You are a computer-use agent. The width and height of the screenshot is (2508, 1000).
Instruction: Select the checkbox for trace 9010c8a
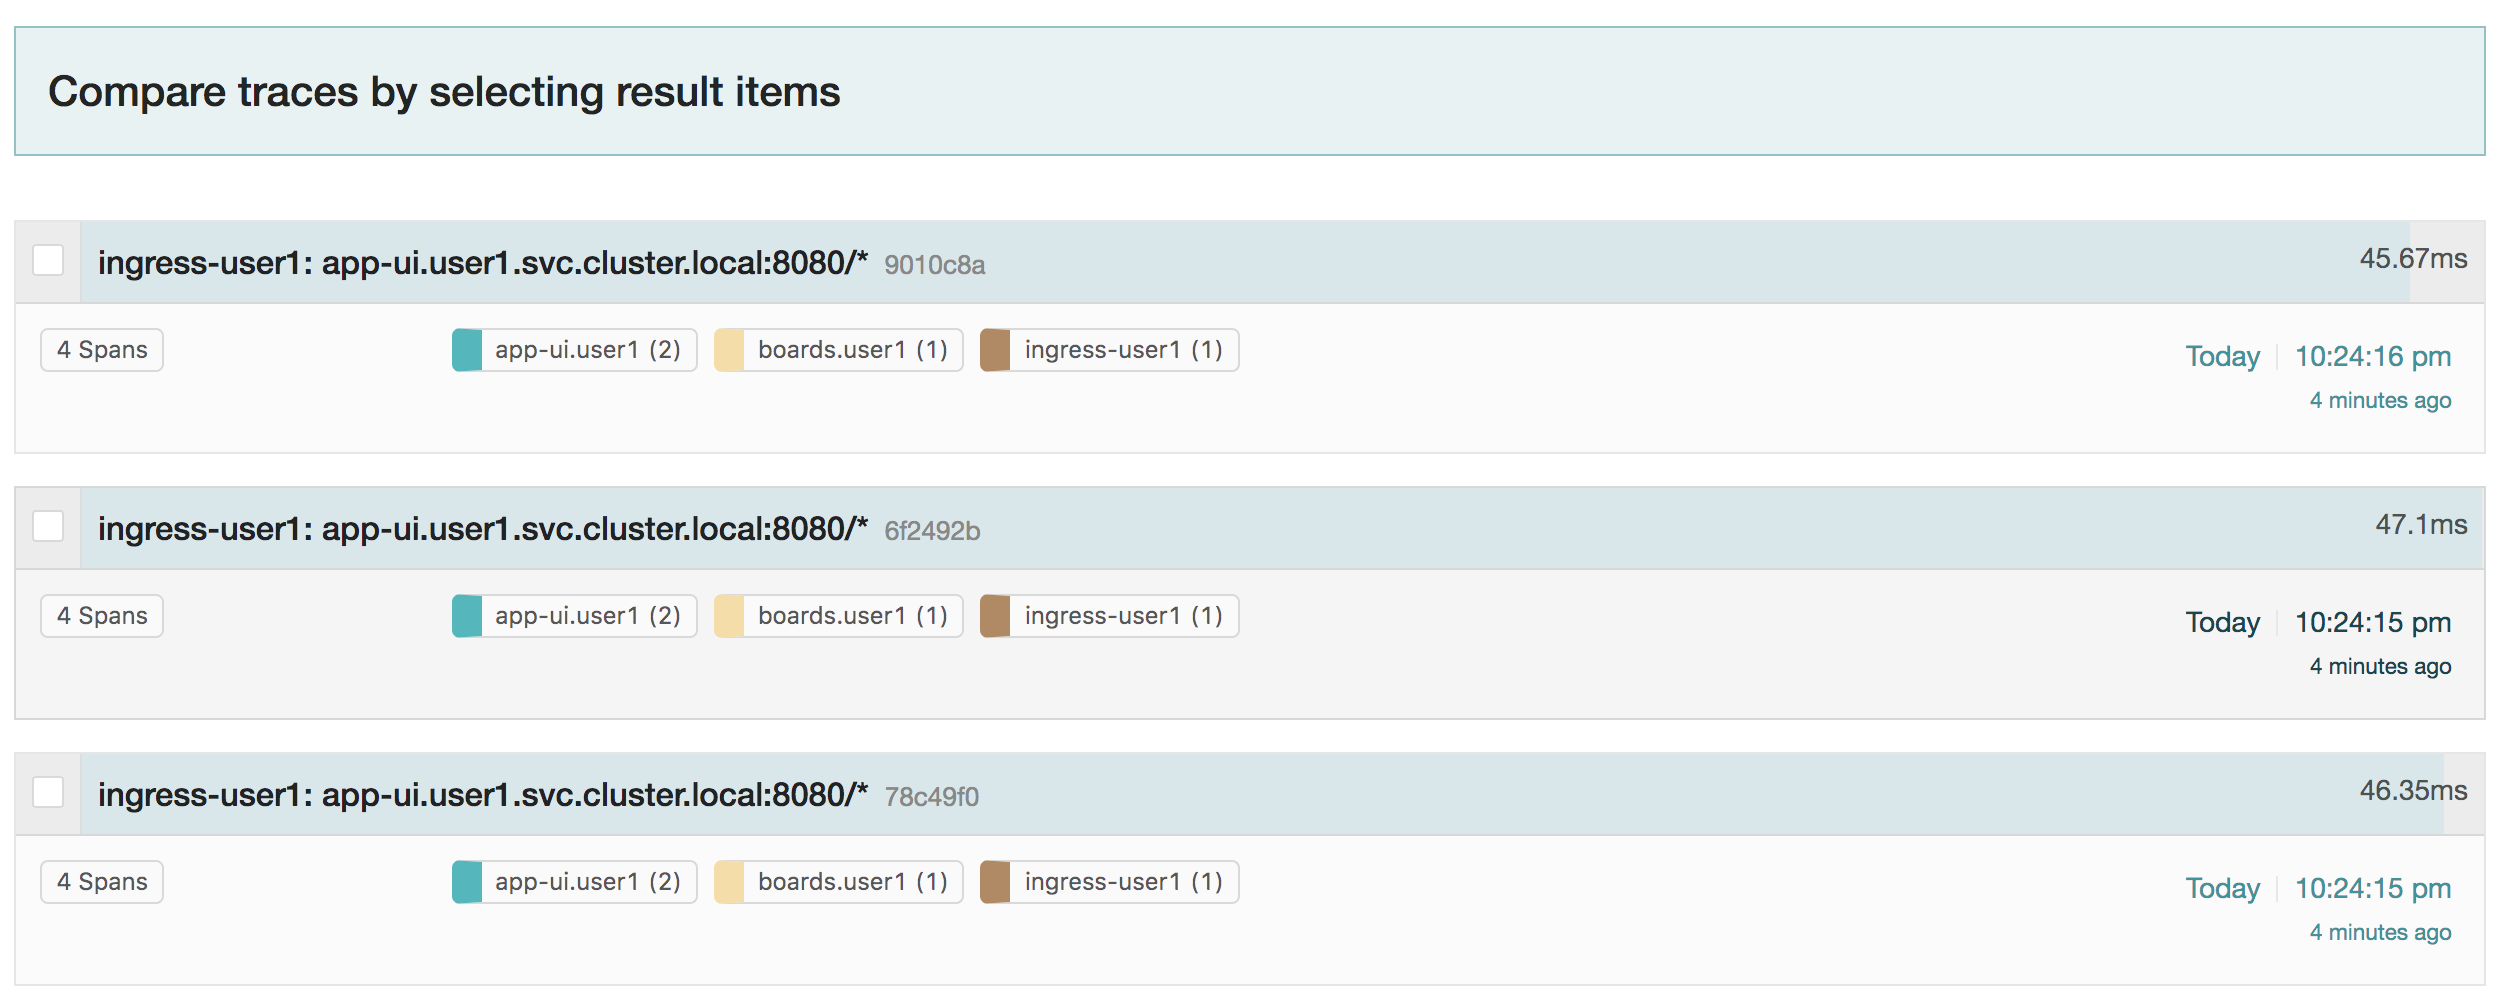48,260
